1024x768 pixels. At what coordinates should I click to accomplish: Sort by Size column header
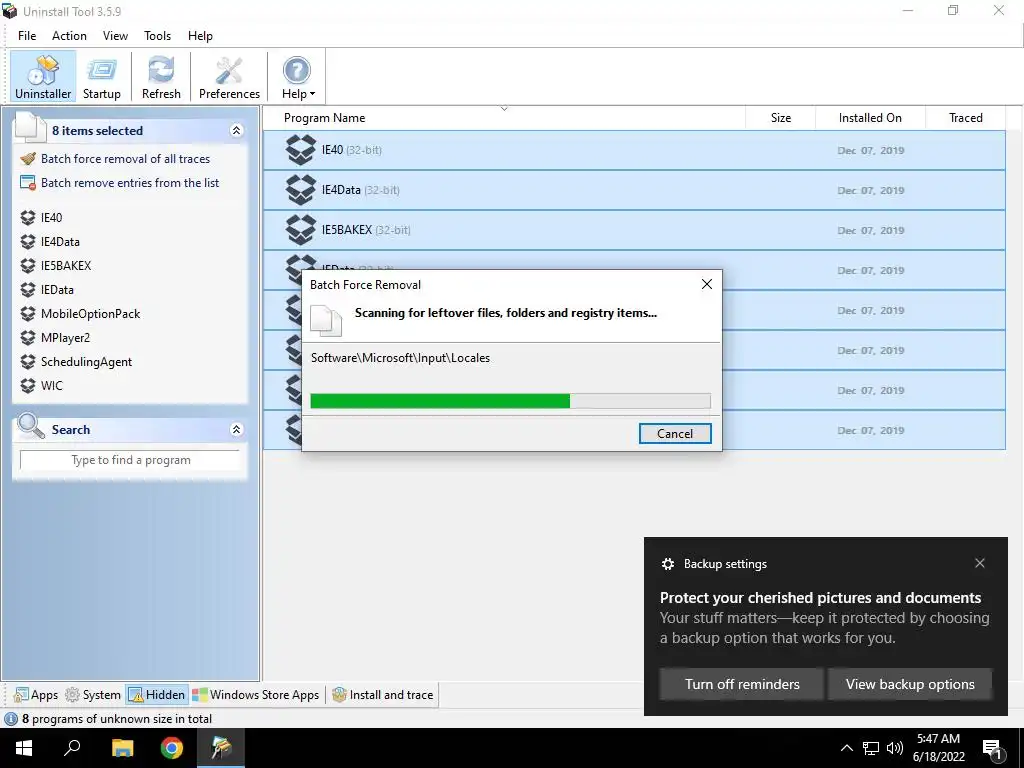780,118
